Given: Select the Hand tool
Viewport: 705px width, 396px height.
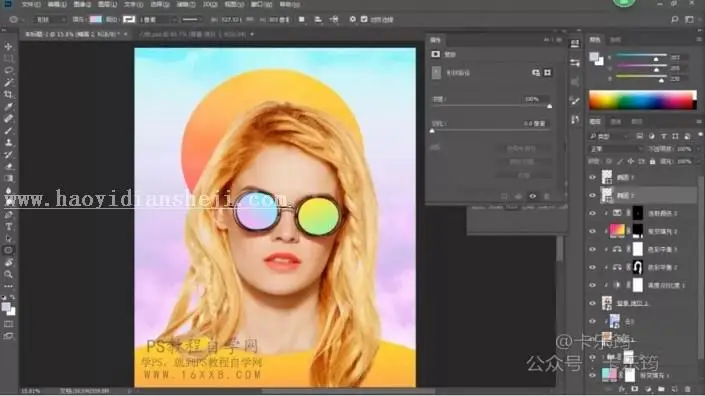Looking at the screenshot, I should pyautogui.click(x=8, y=262).
